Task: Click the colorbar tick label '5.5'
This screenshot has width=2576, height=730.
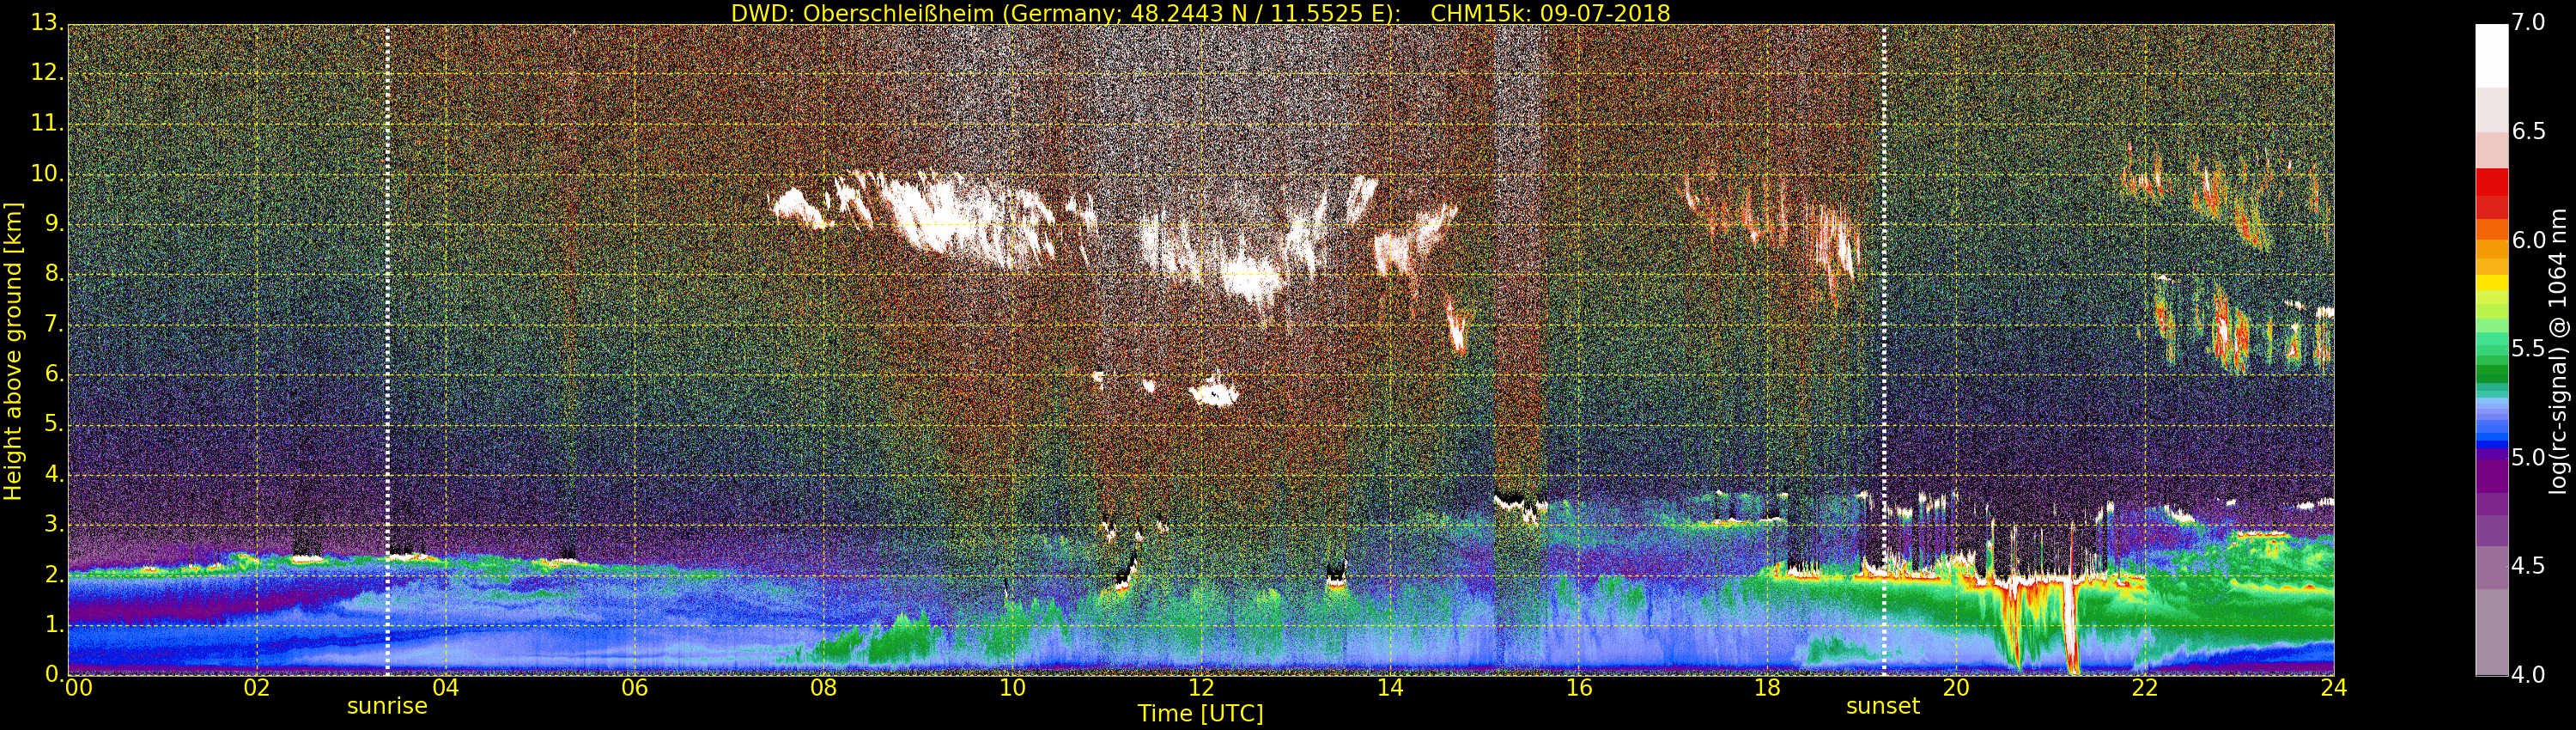Action: (x=2528, y=348)
